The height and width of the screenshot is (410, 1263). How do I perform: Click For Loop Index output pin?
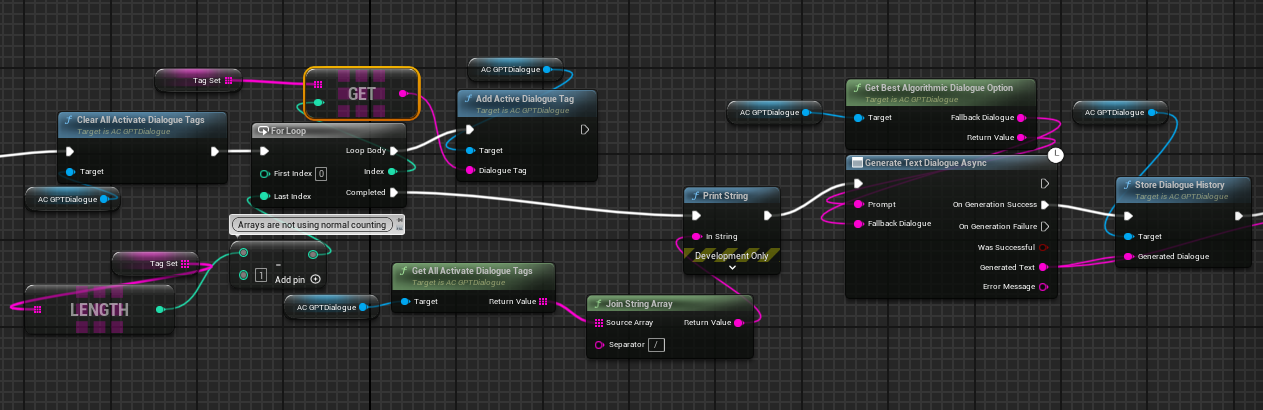[x=394, y=172]
